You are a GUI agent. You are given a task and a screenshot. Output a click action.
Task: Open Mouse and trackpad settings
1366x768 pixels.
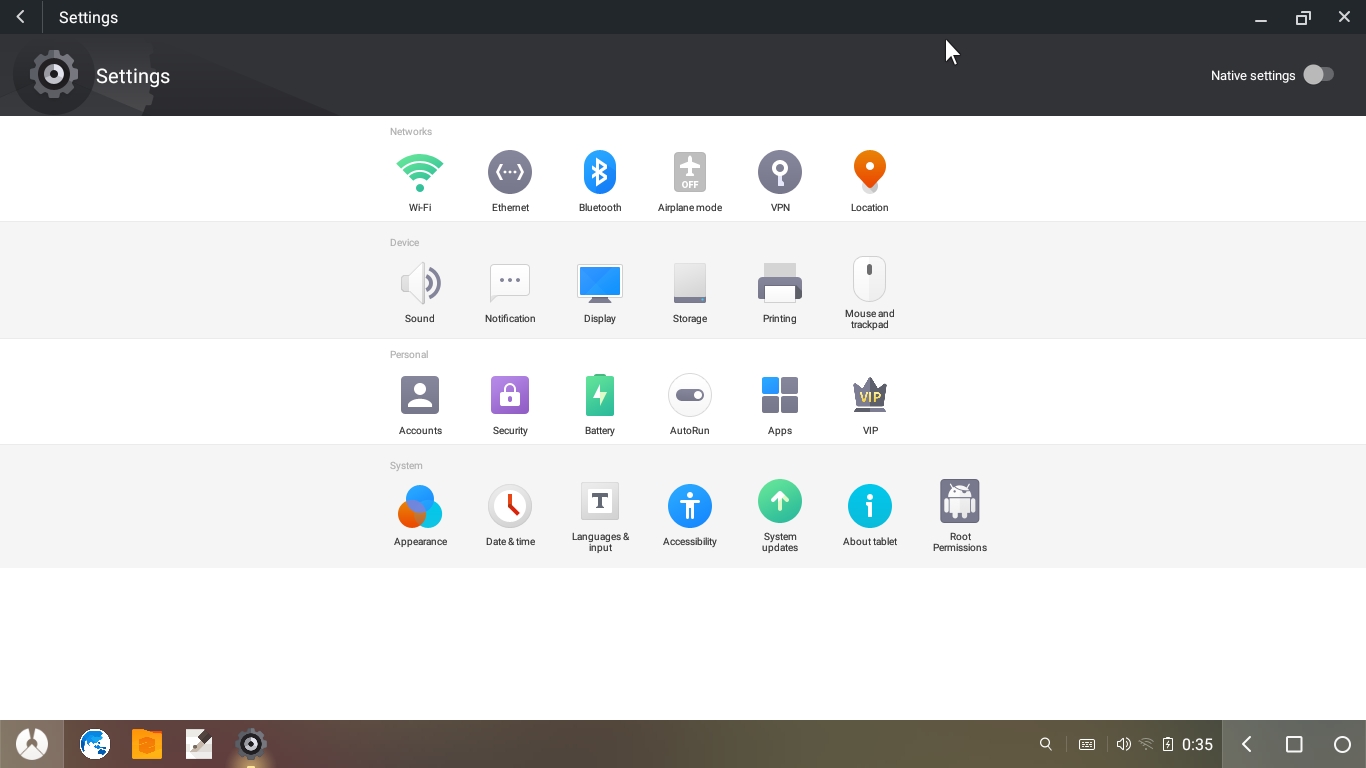869,281
